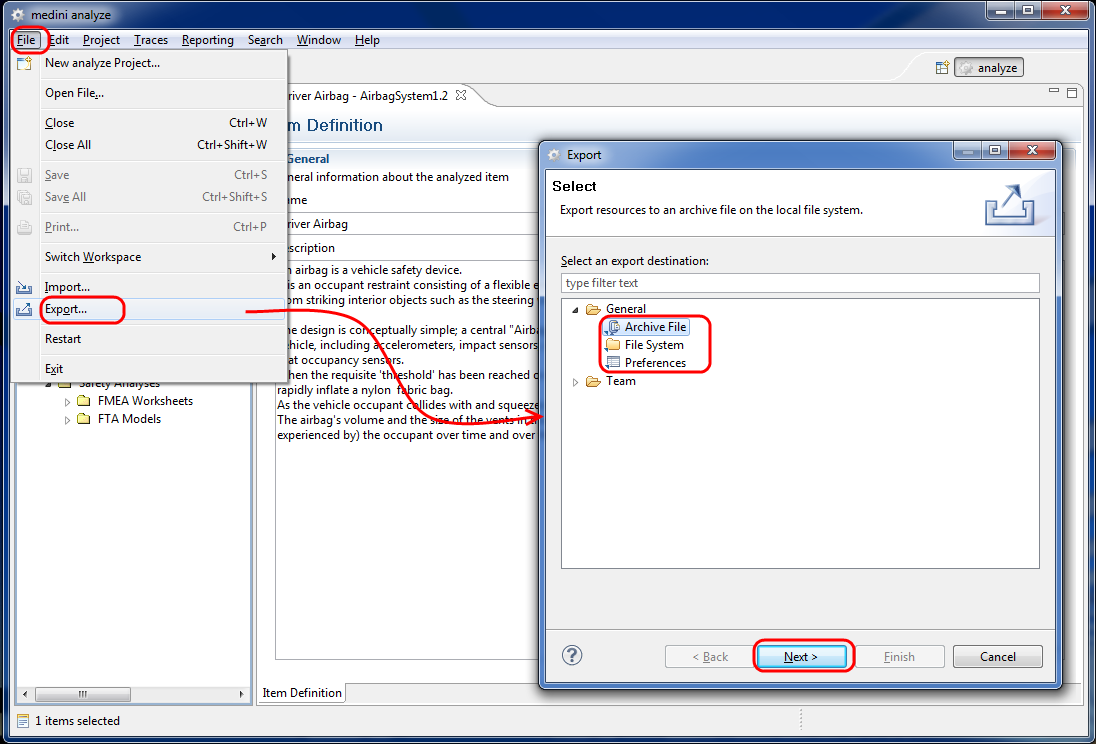This screenshot has width=1096, height=744.
Task: Open the Search menu
Action: click(265, 40)
